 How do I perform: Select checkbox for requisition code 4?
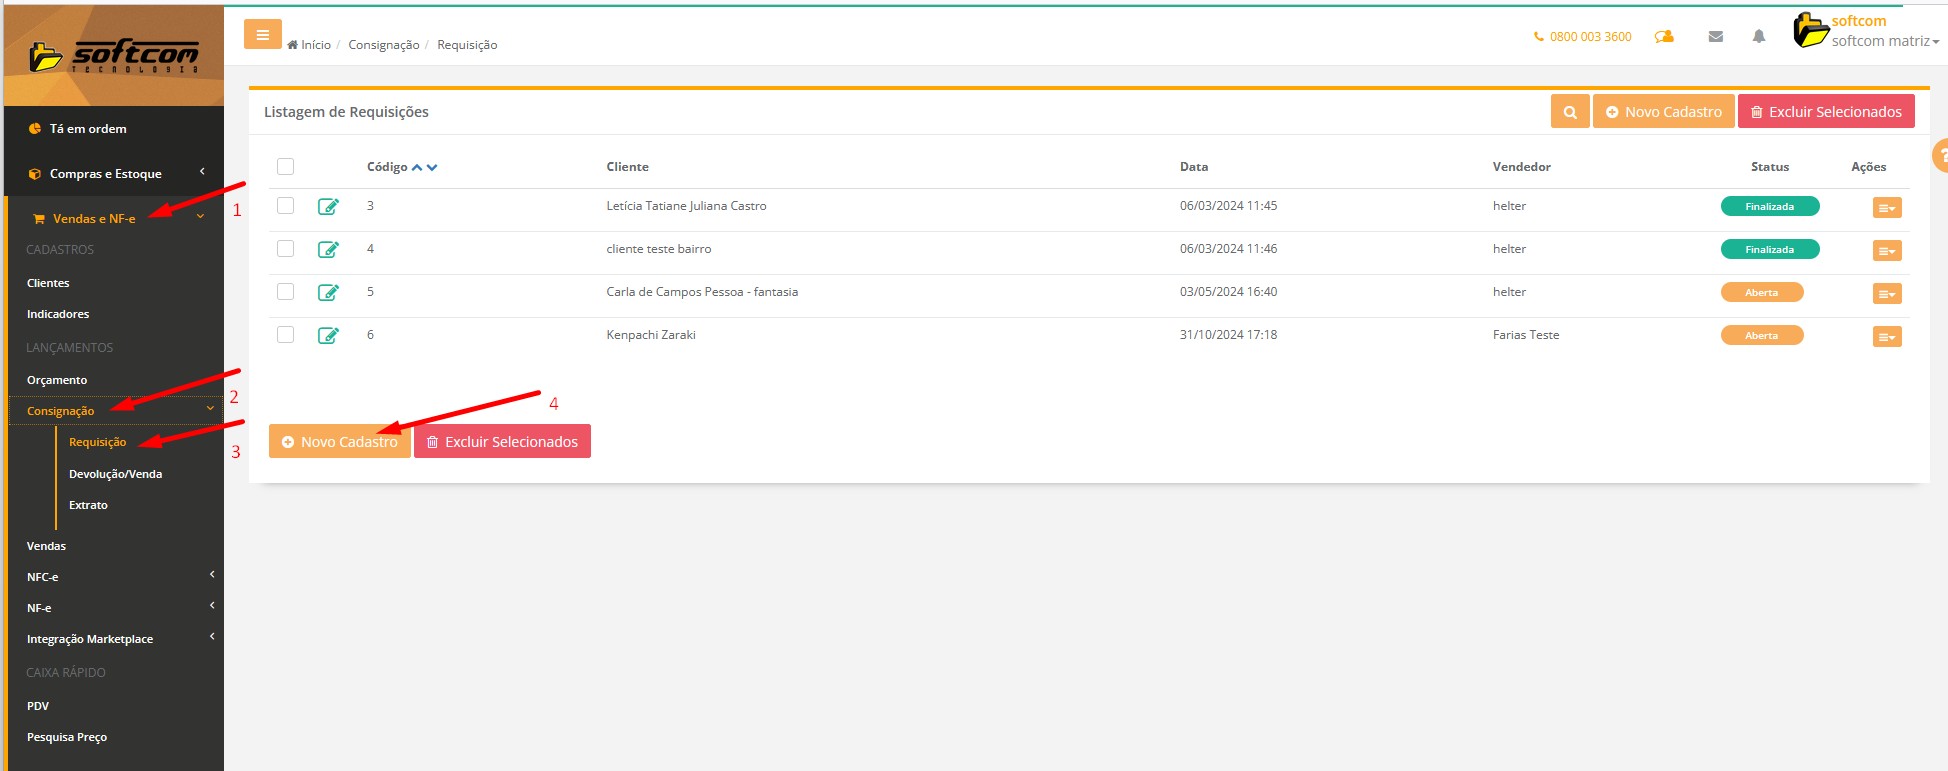click(286, 249)
